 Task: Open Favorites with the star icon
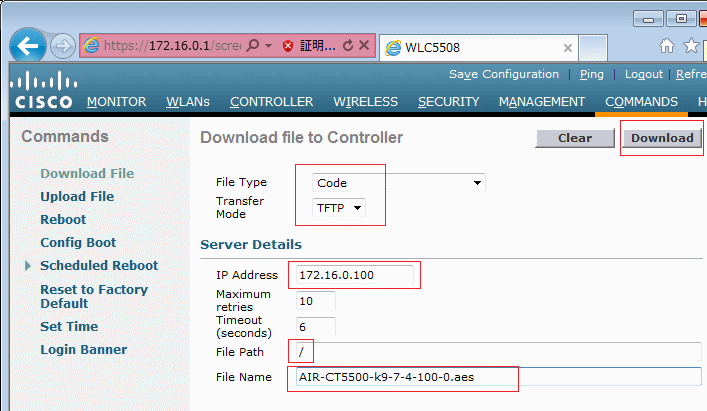pyautogui.click(x=691, y=46)
